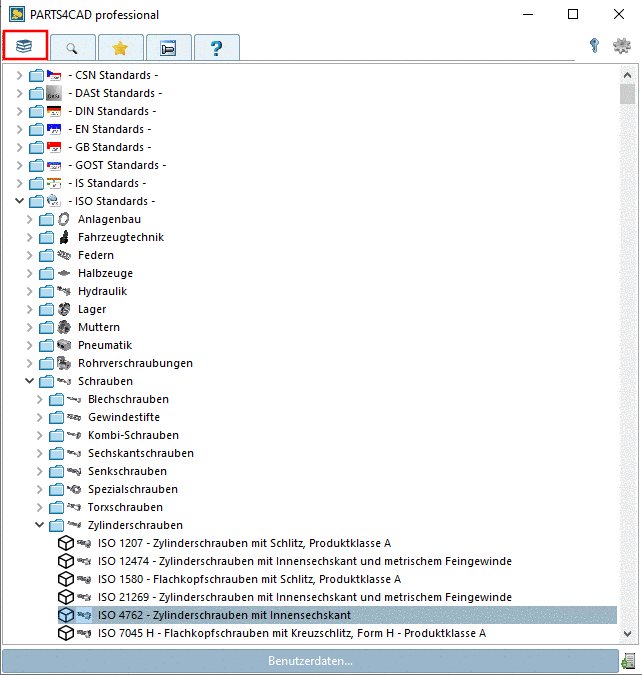Collapse the ISO Standards node

click(x=19, y=201)
